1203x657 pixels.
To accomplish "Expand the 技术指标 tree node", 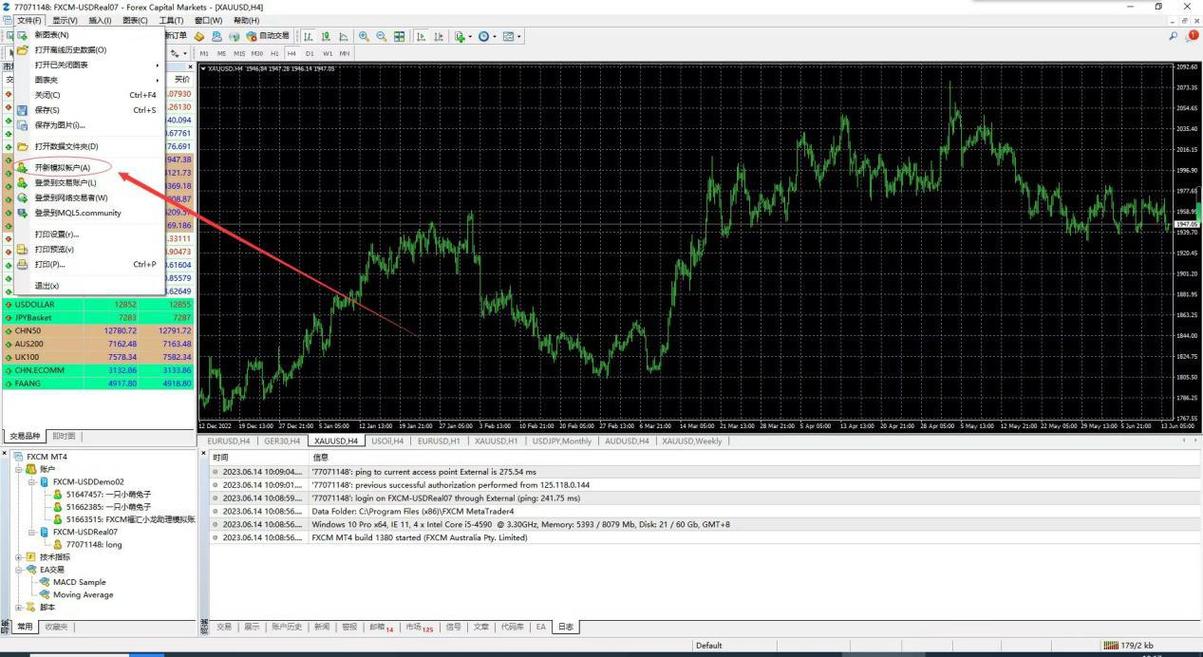I will click(x=19, y=557).
